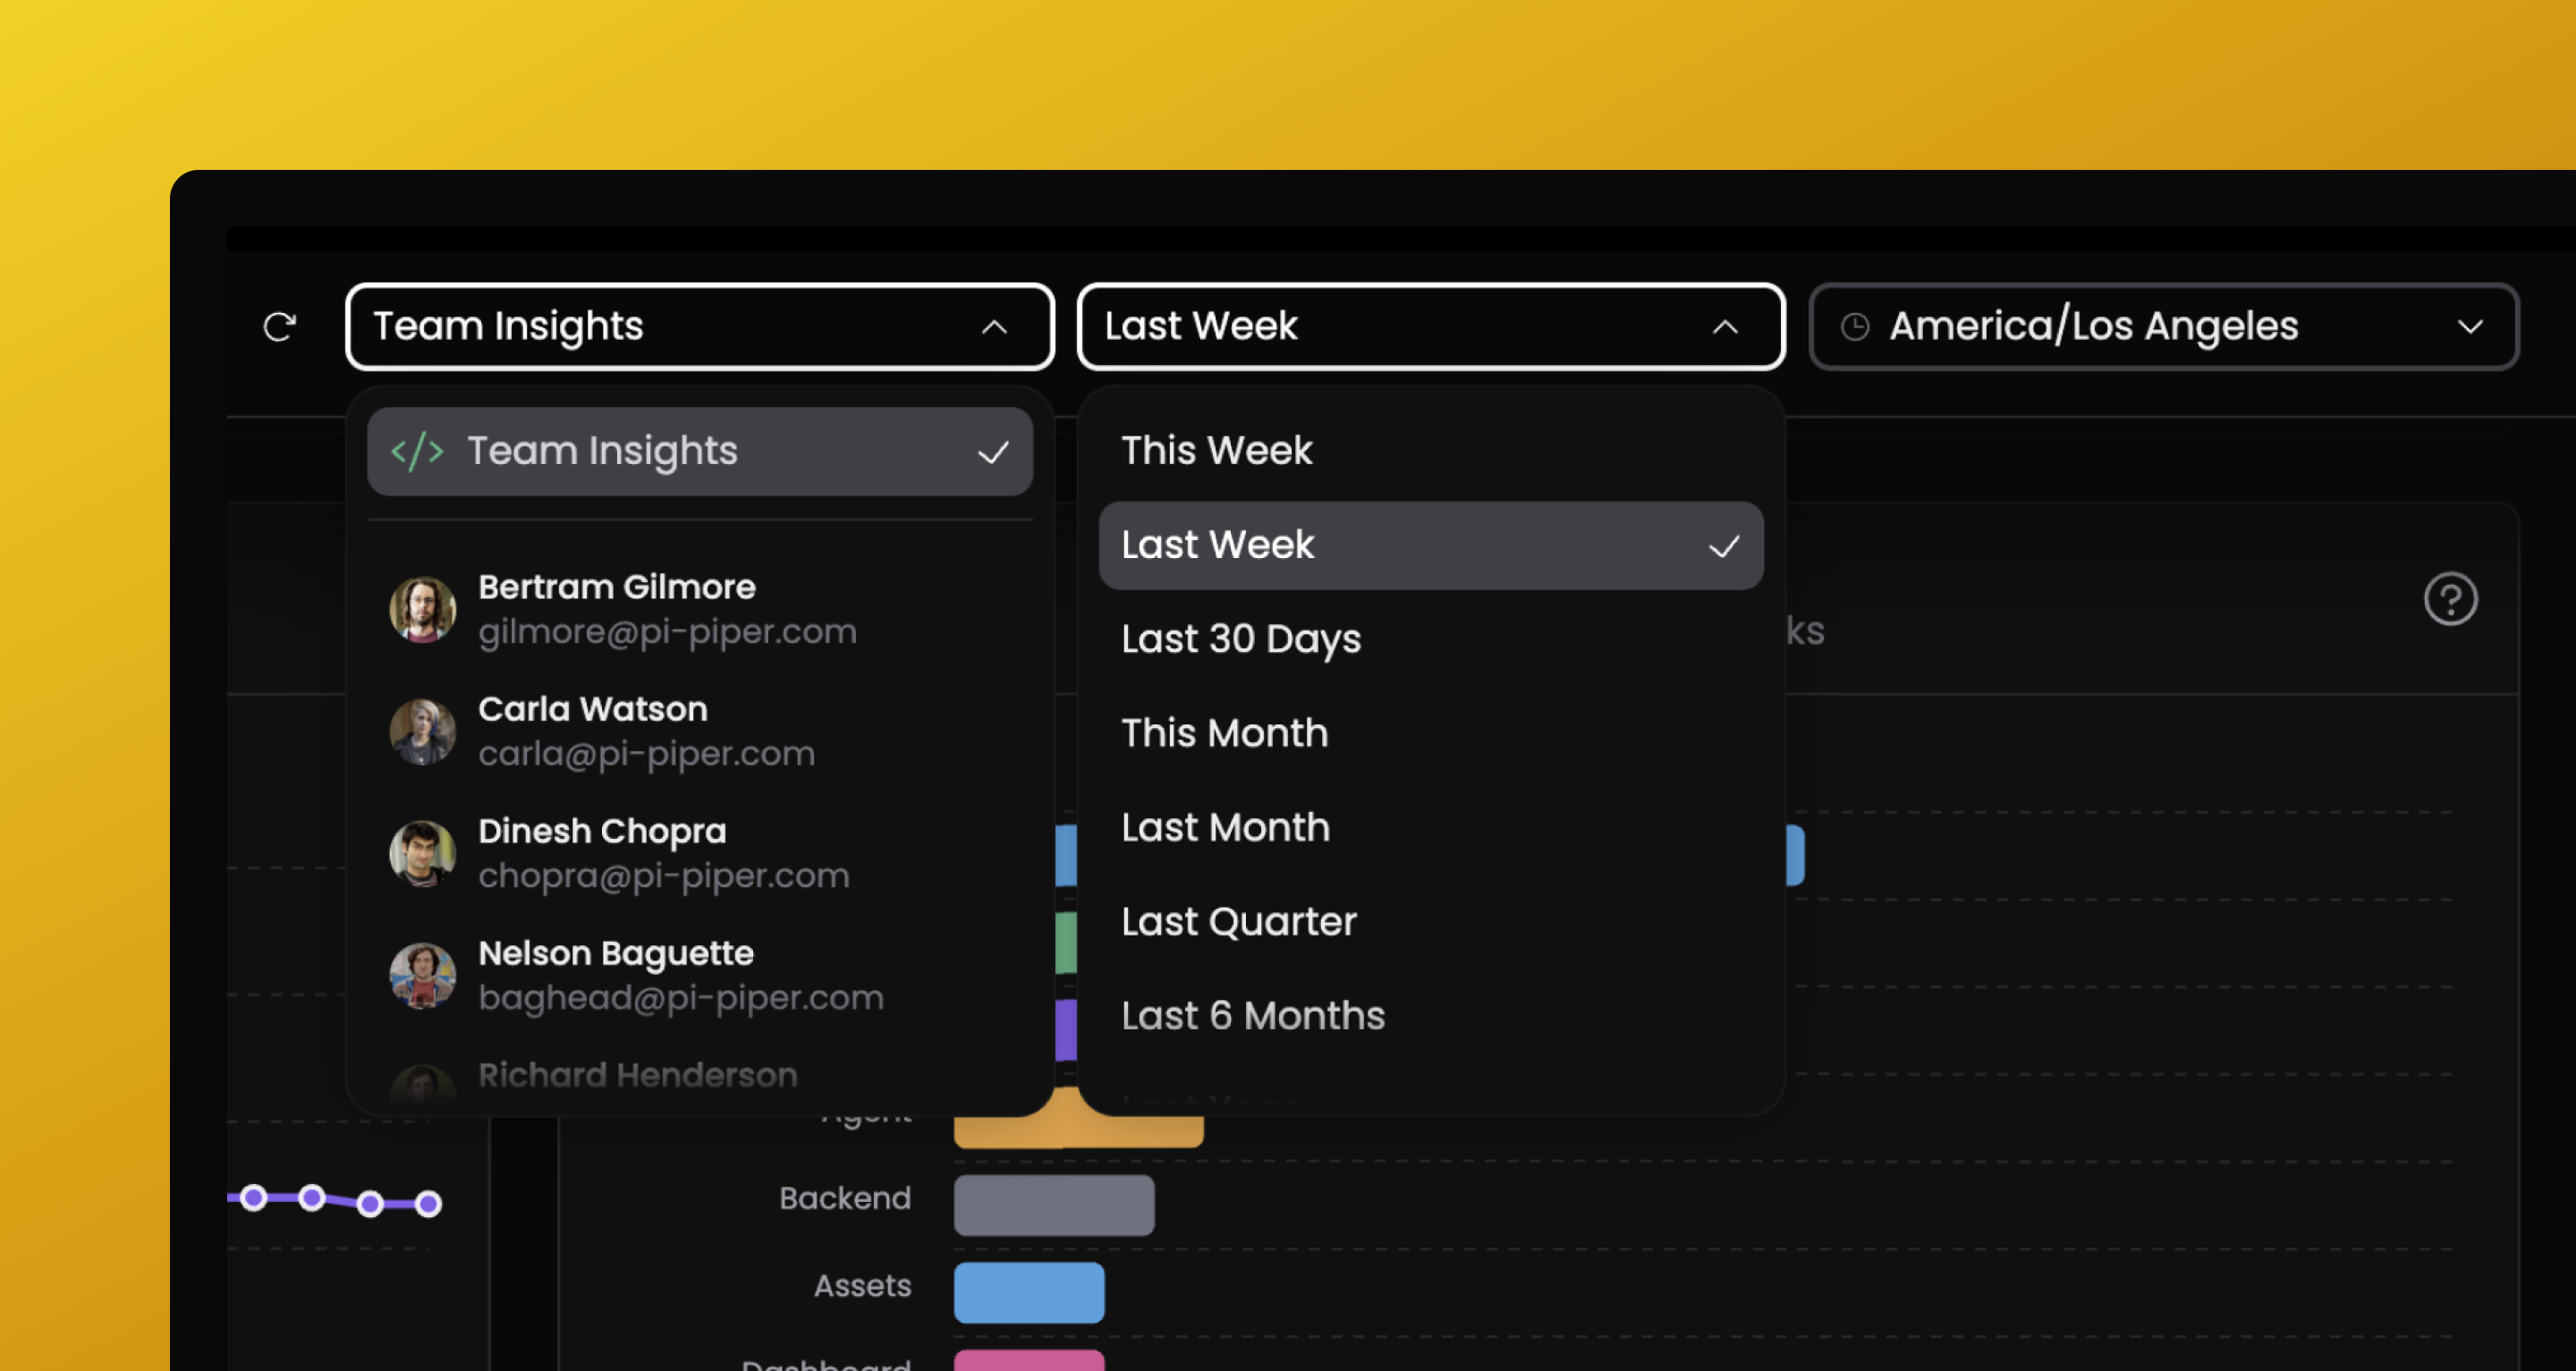Screen dimensions: 2576x1371
Task: Choose This Month from the period options
Action: pos(1224,733)
